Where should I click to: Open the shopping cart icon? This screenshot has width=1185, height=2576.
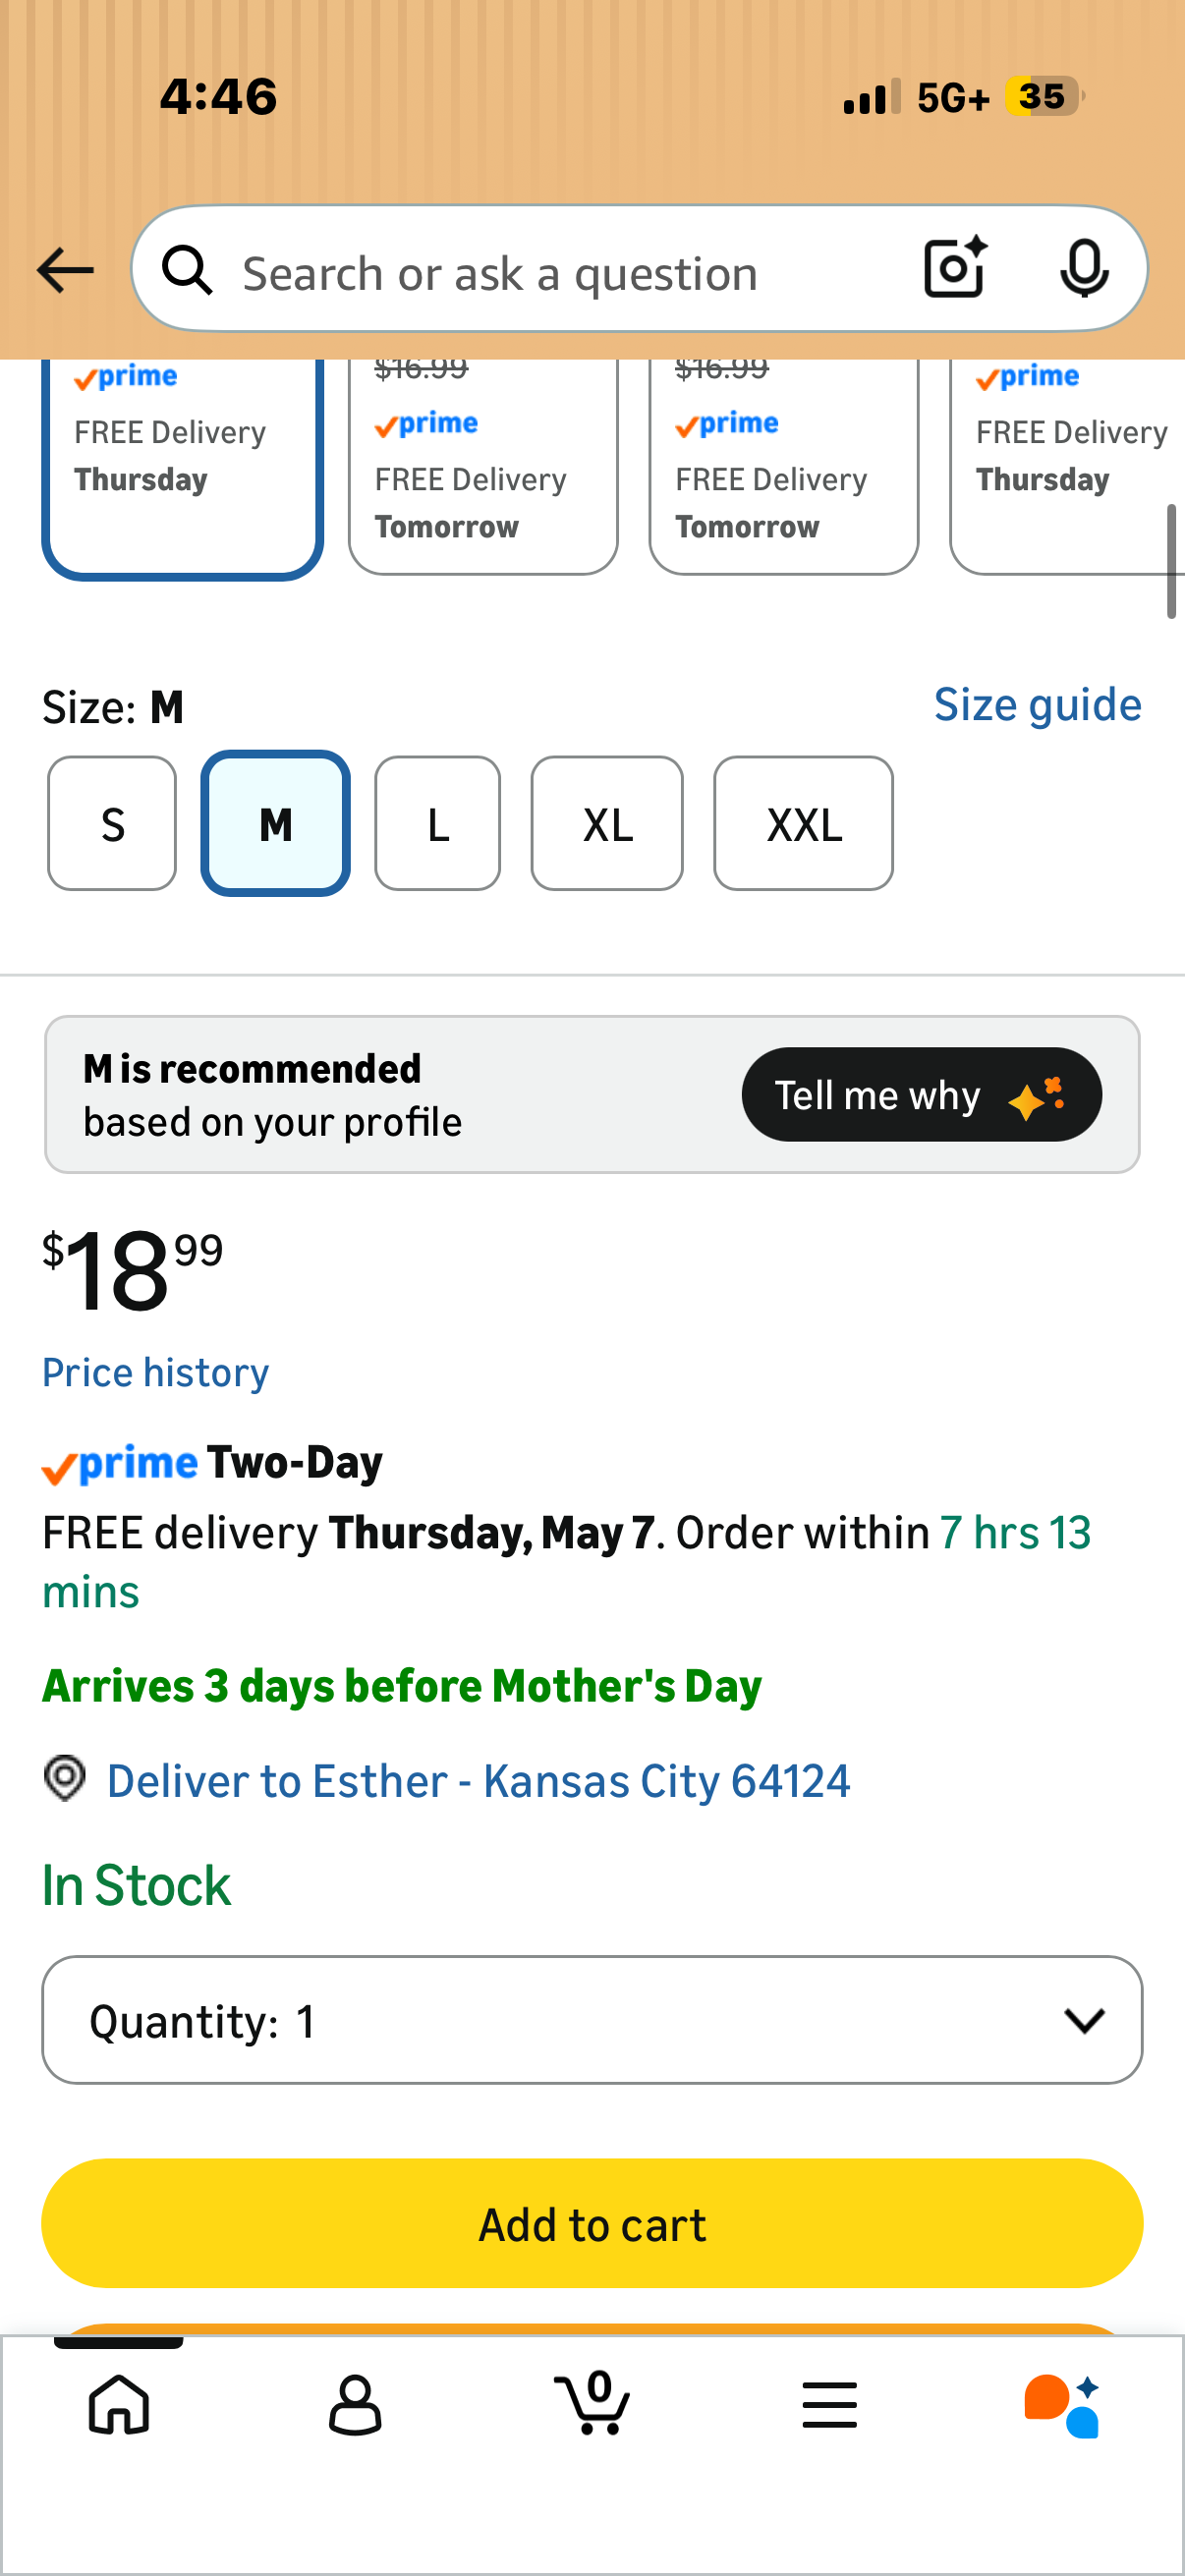click(592, 2402)
